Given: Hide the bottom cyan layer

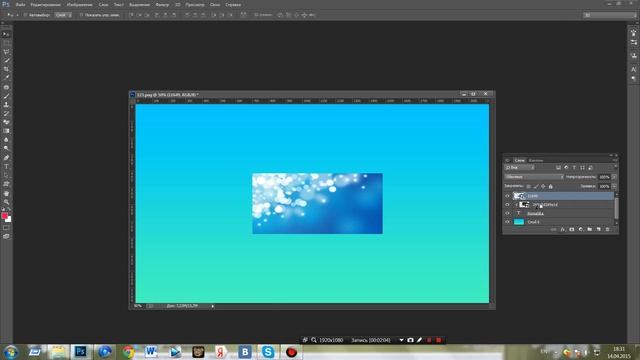Looking at the screenshot, I should [507, 222].
